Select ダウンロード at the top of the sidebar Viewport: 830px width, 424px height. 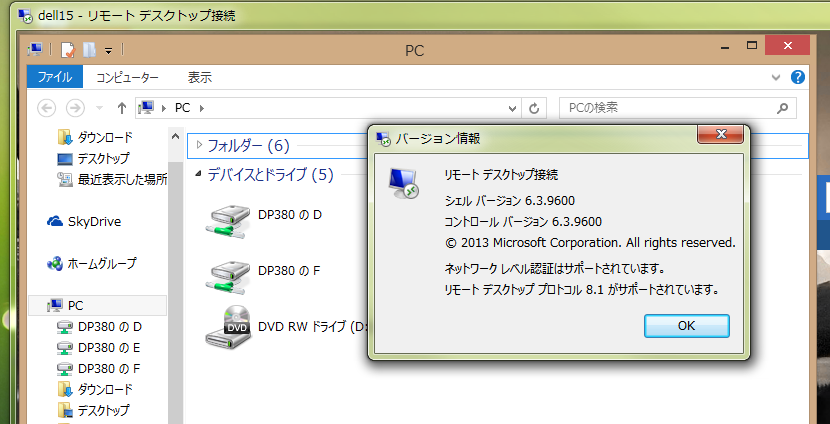96,138
